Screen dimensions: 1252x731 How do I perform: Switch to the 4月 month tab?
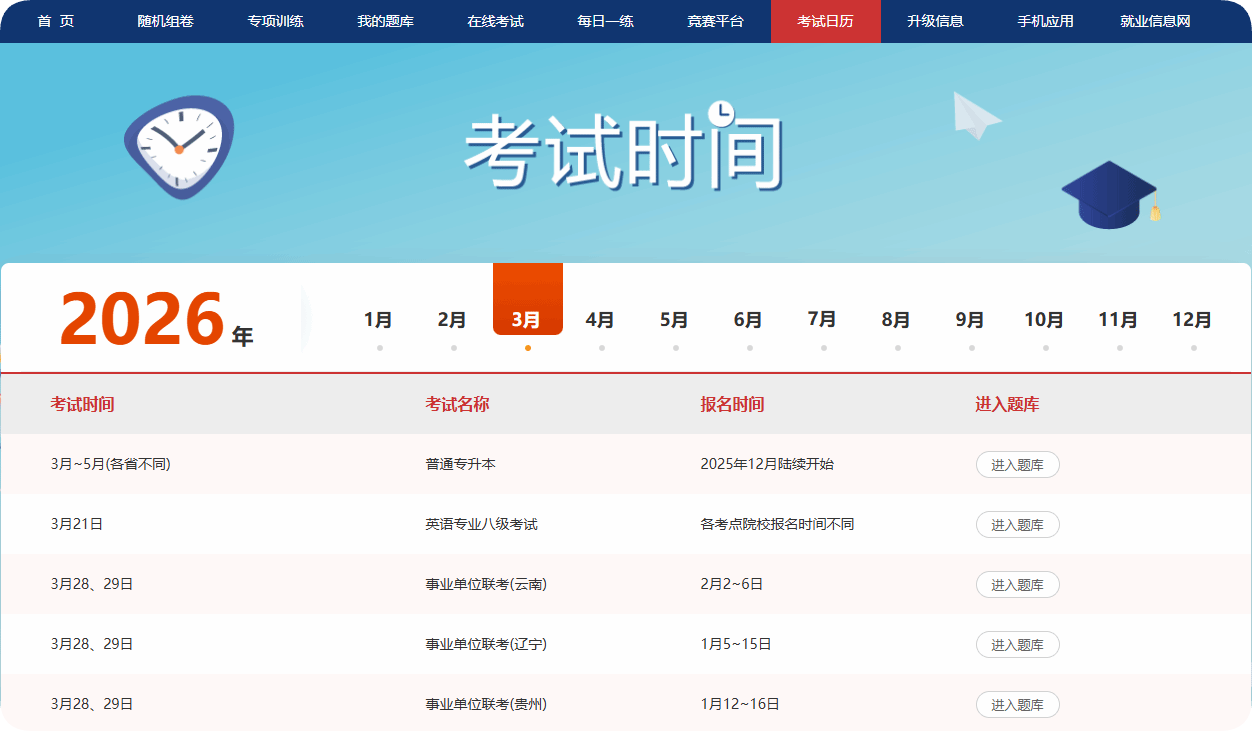tap(600, 320)
